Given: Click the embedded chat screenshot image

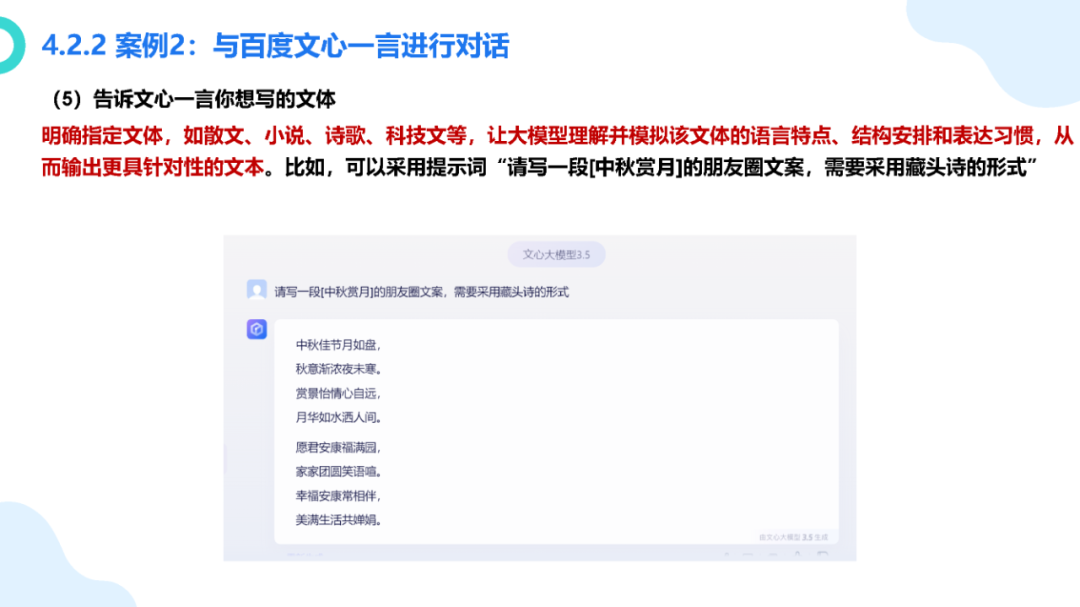Looking at the screenshot, I should (x=539, y=398).
